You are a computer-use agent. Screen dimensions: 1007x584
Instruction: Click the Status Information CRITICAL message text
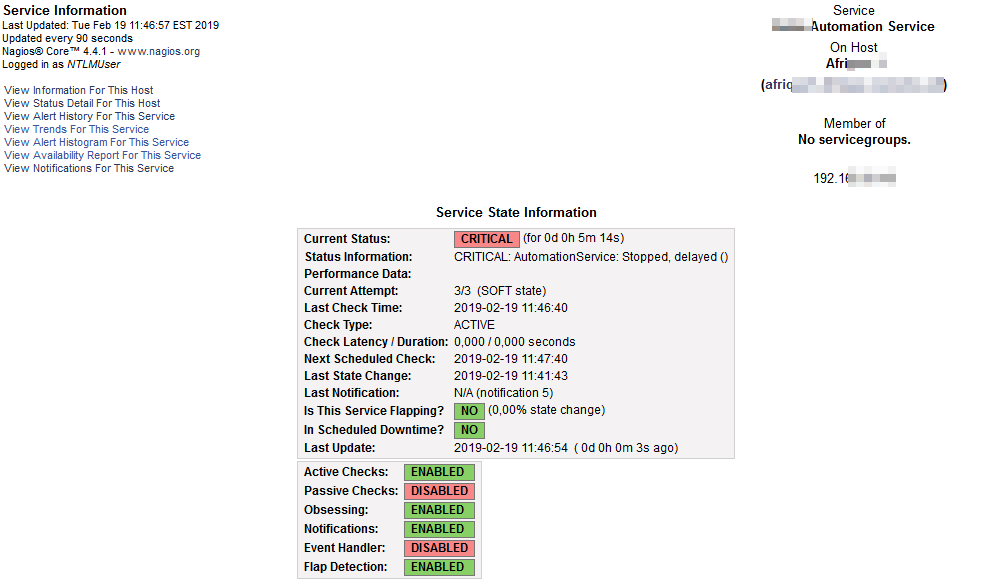click(591, 257)
